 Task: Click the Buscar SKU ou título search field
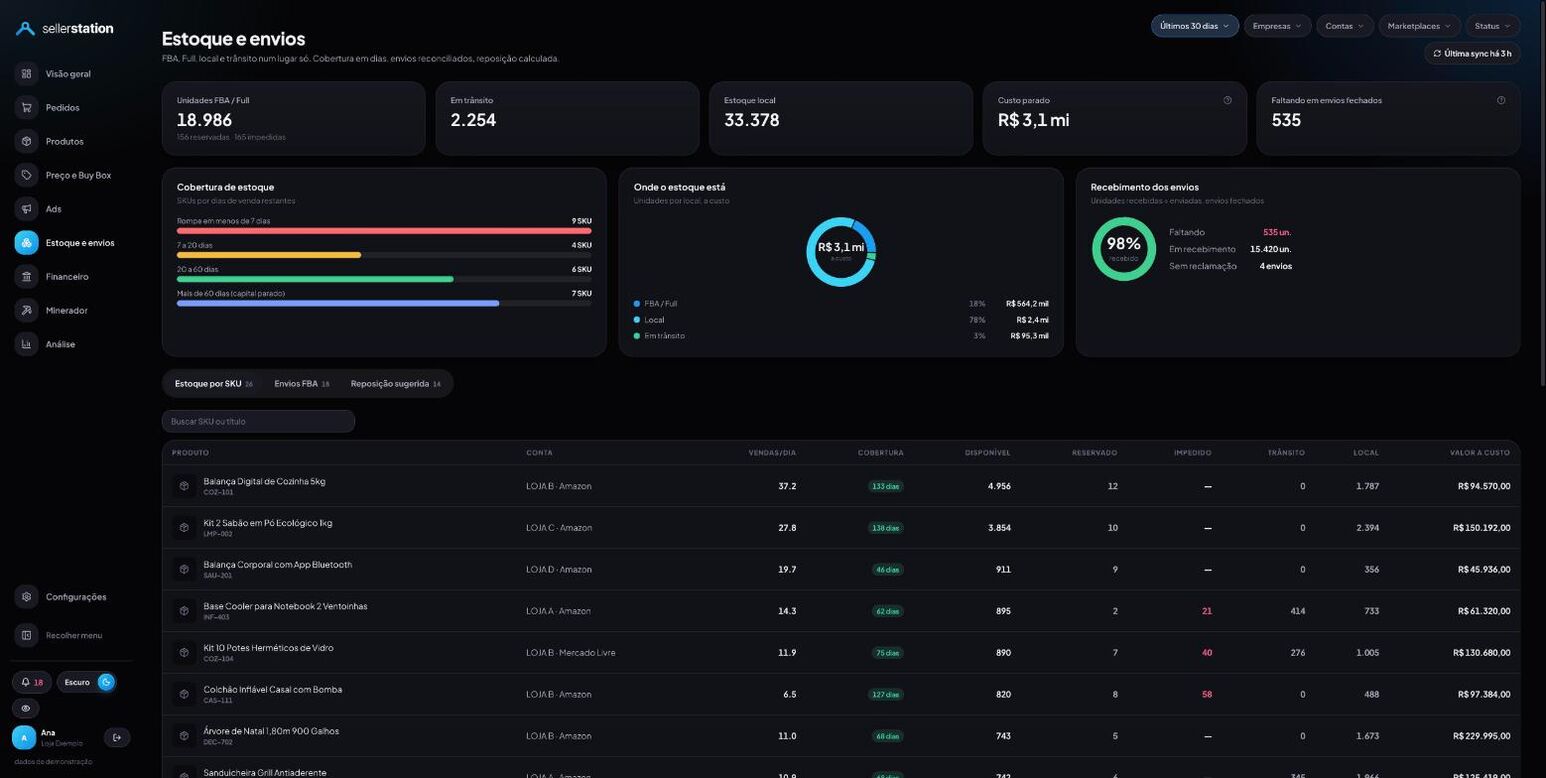click(258, 422)
